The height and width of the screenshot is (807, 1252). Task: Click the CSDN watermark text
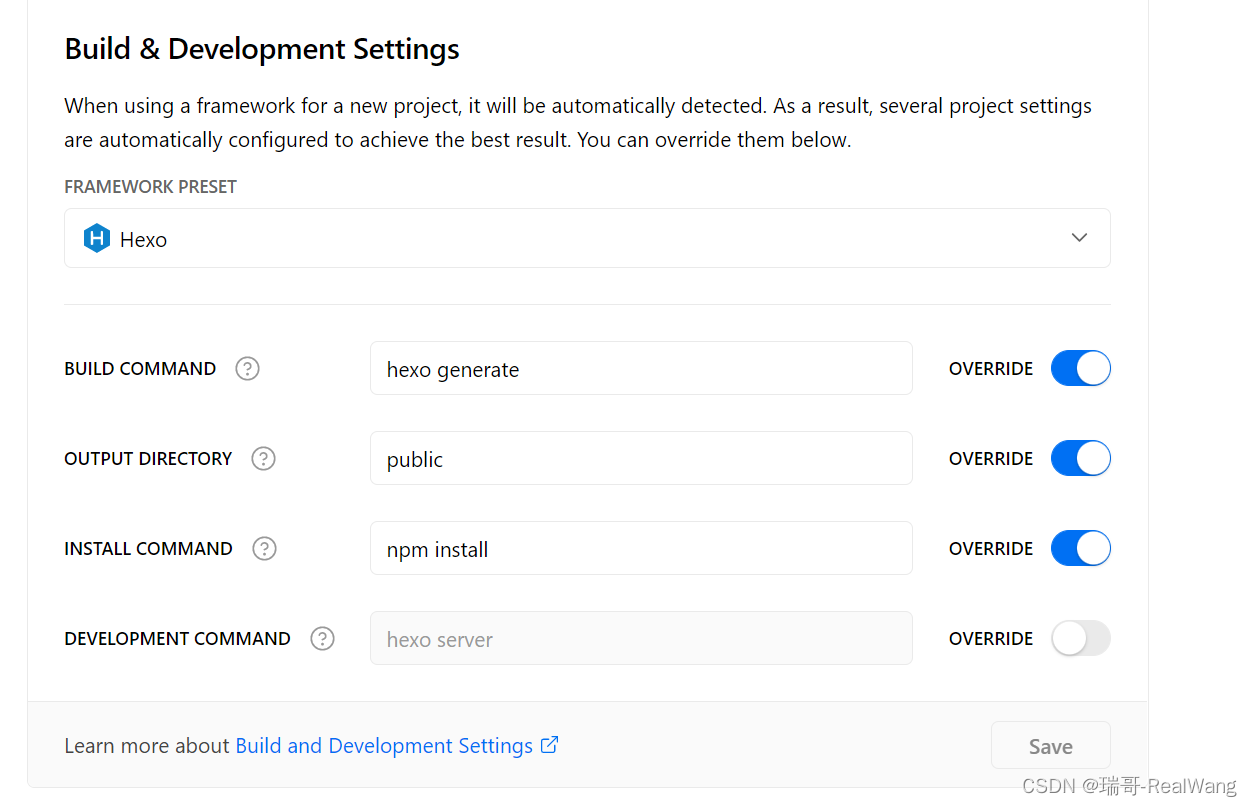click(1129, 787)
